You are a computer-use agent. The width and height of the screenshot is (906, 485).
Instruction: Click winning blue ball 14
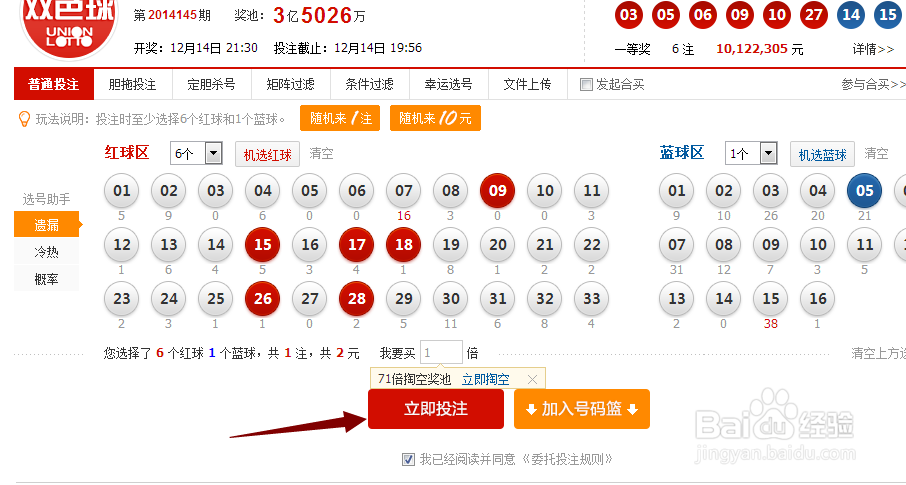[851, 14]
